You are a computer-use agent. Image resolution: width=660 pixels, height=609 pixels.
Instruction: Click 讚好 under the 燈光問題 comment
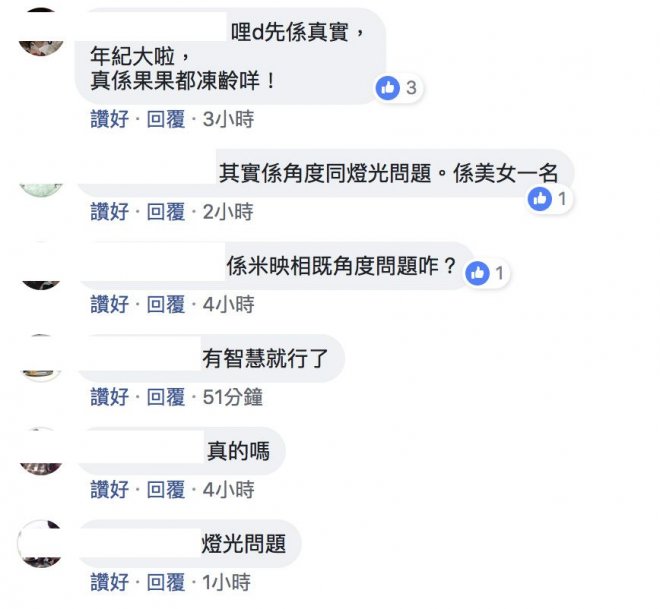(110, 582)
